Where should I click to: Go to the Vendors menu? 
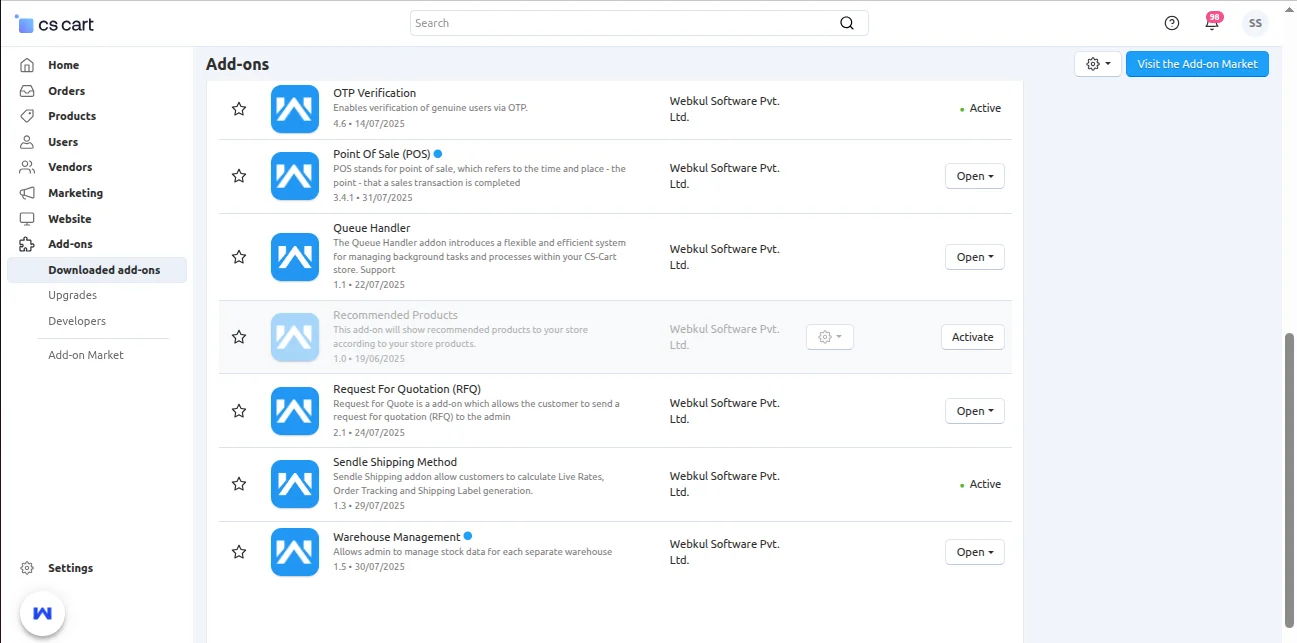(70, 167)
